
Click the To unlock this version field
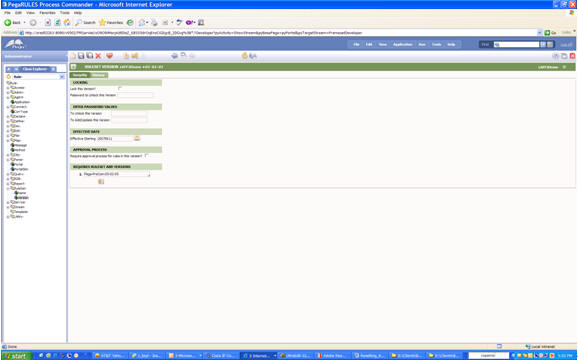click(x=129, y=114)
